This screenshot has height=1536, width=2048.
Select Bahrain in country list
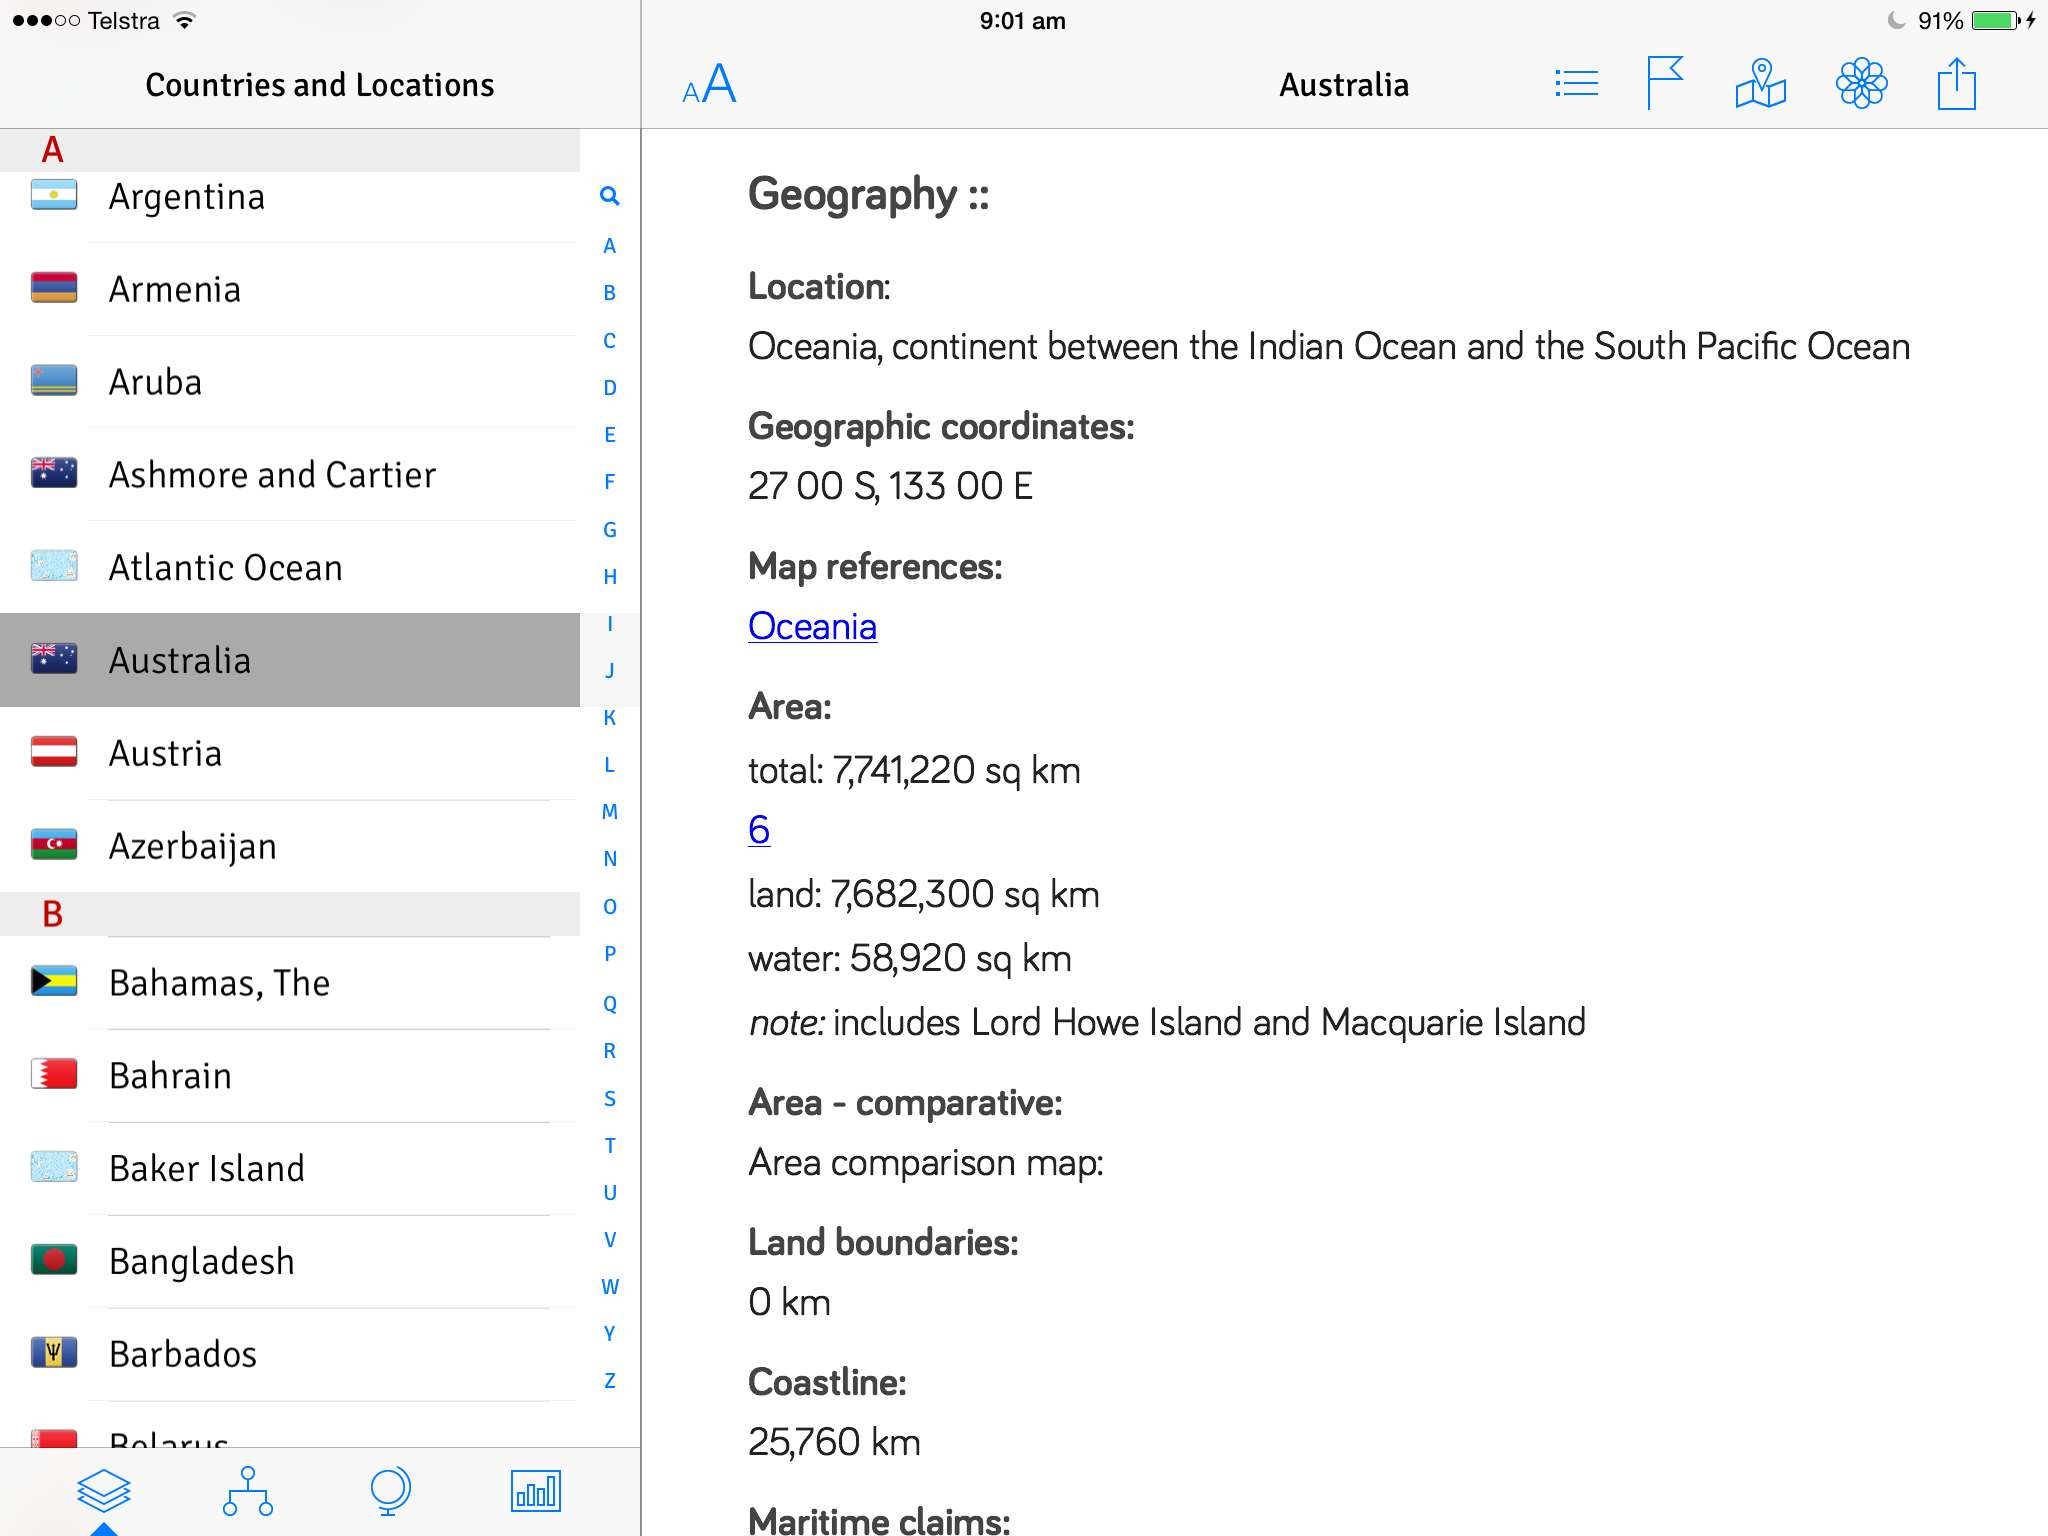[290, 1076]
